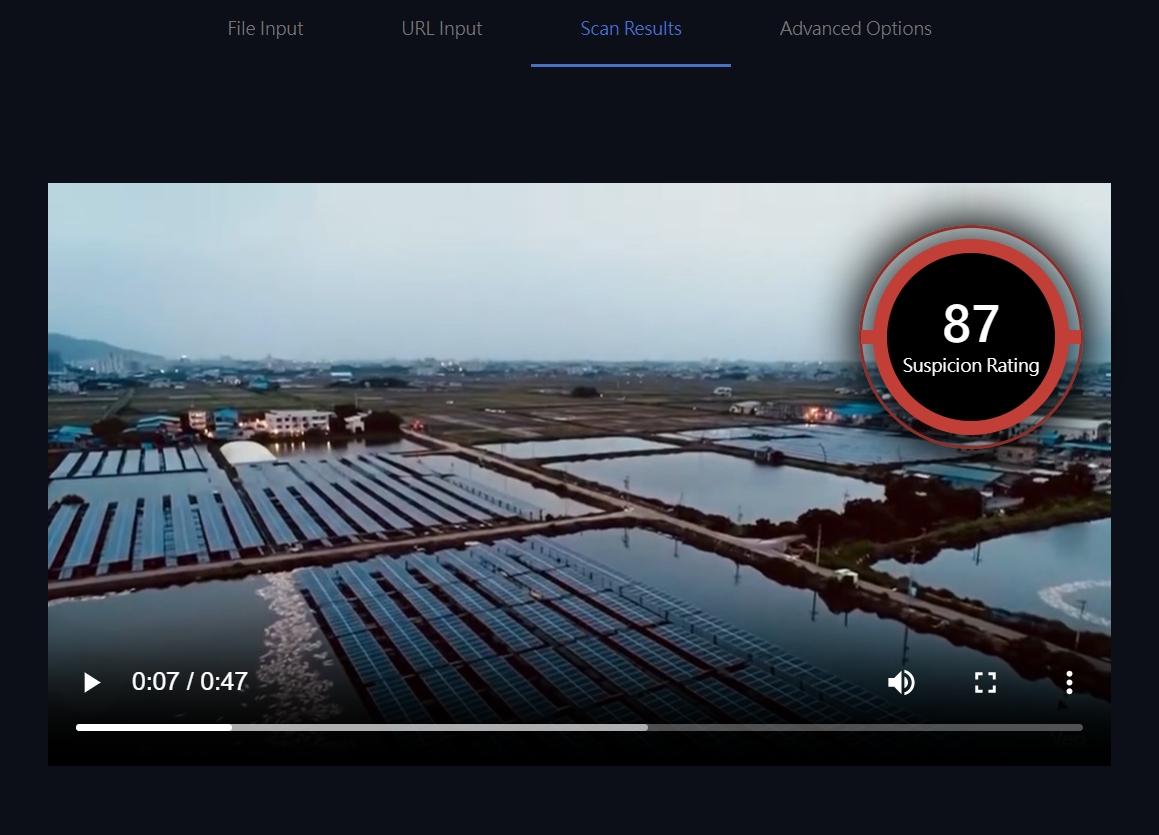This screenshot has height=835, width=1159.
Task: Click the 0:07 / 0:47 time display
Action: (x=190, y=682)
